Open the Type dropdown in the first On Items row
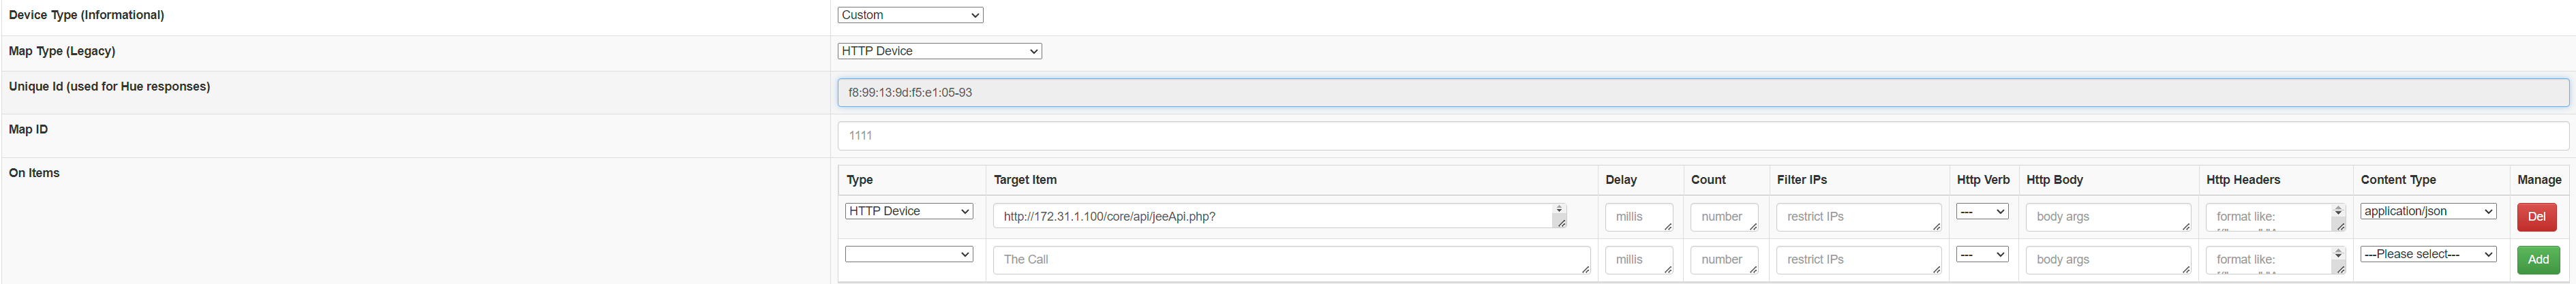Screen dimensions: 2576x284 909,211
